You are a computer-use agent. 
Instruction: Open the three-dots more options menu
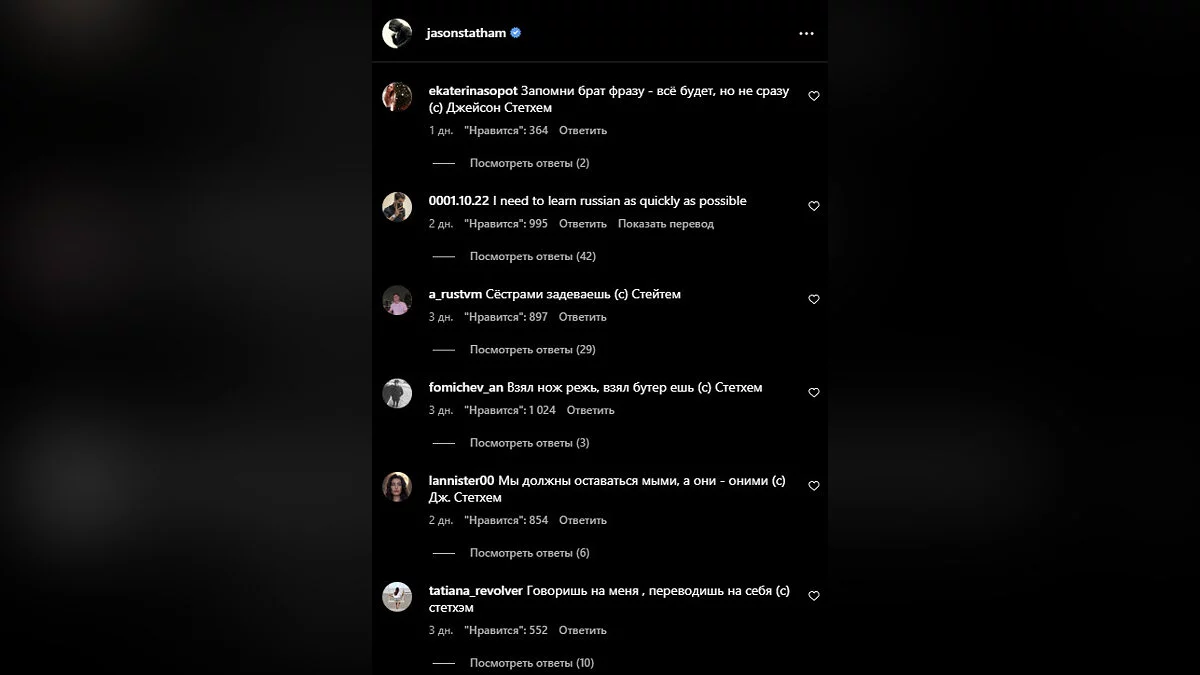pos(806,33)
